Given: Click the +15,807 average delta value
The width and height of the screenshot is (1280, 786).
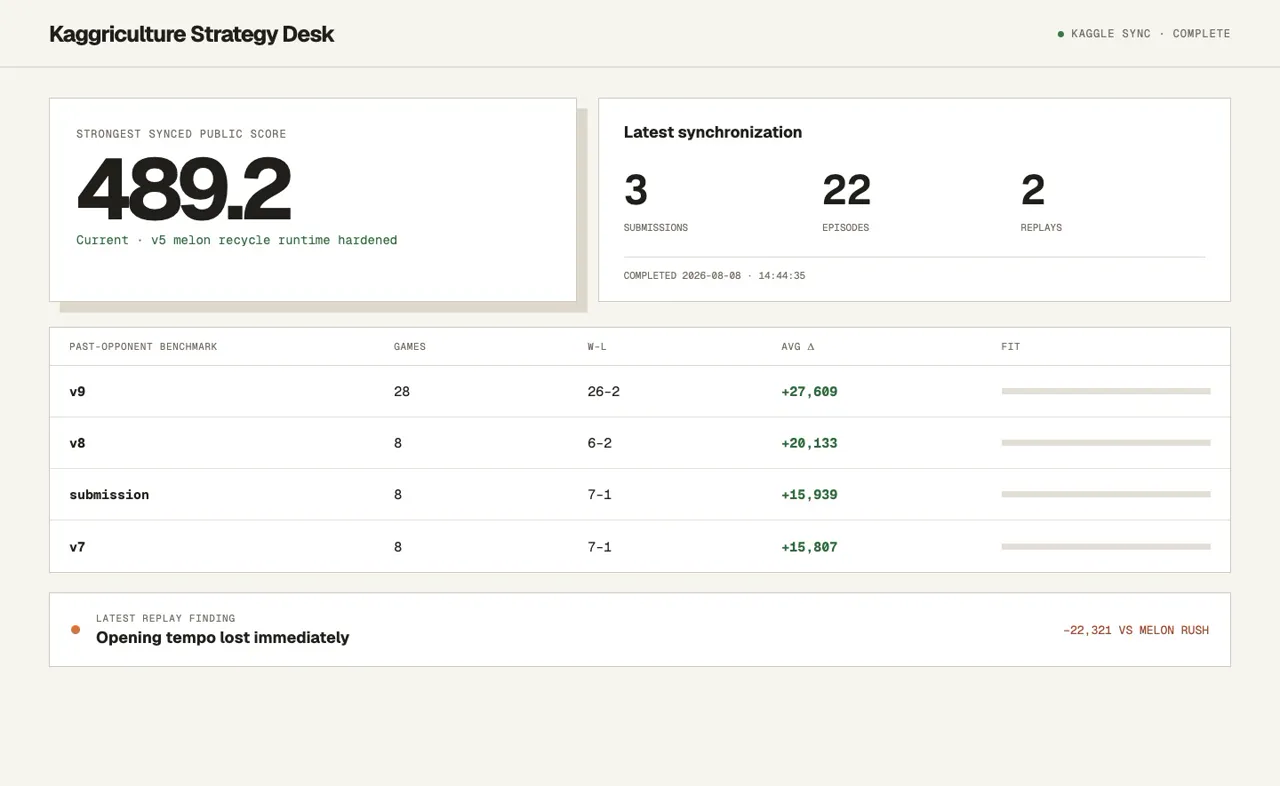Looking at the screenshot, I should [809, 547].
